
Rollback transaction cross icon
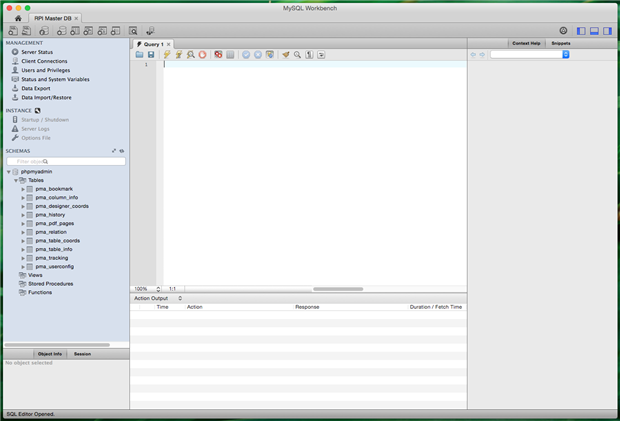pyautogui.click(x=258, y=55)
